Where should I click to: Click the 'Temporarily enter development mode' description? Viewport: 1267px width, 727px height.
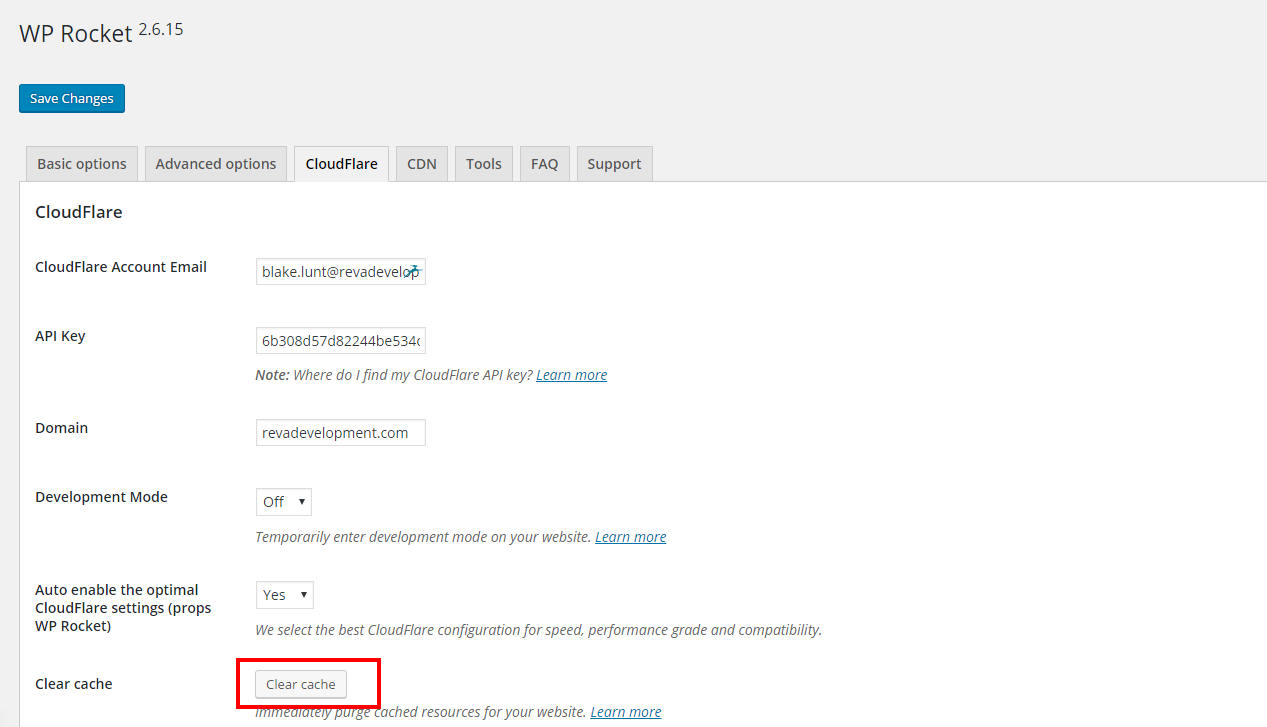(423, 537)
